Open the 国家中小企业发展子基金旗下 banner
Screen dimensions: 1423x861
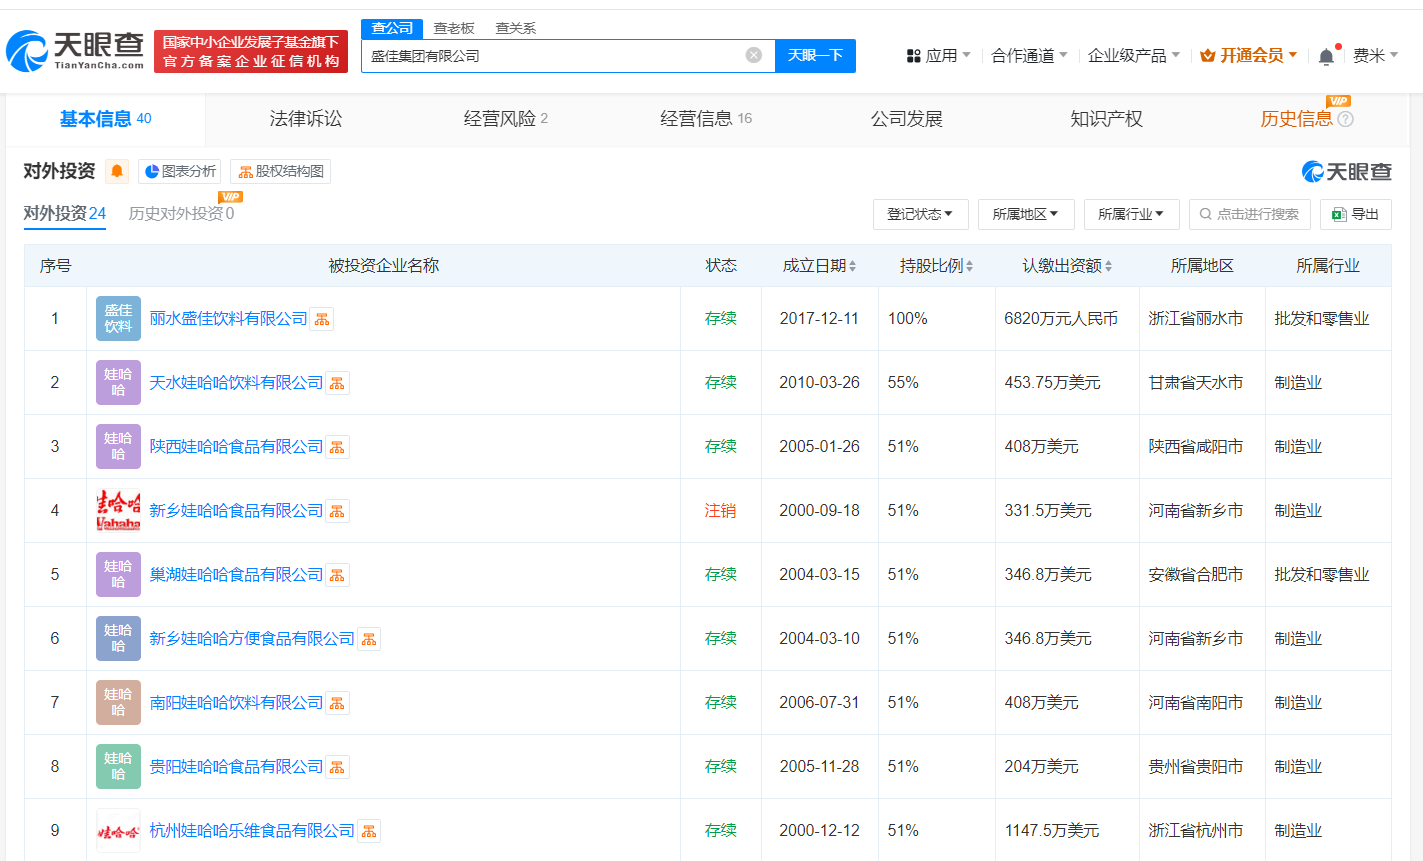click(x=251, y=51)
